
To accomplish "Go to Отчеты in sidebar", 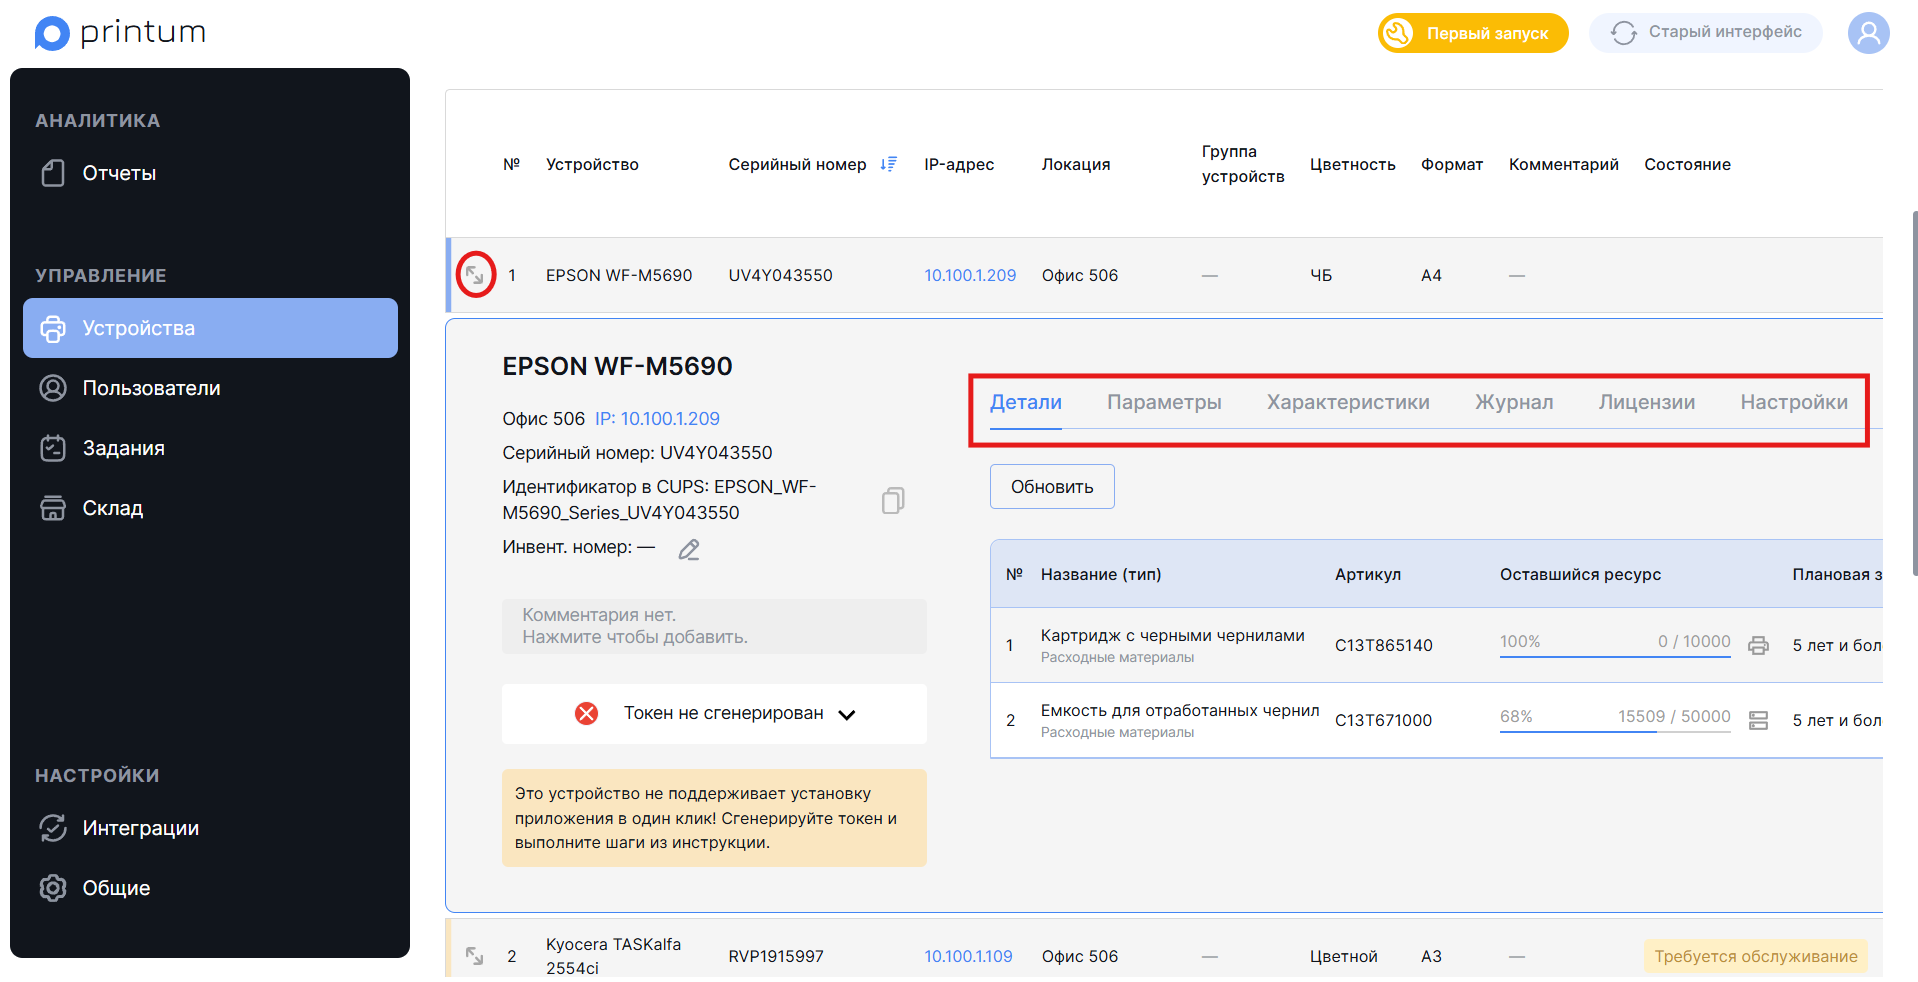I will tap(210, 173).
